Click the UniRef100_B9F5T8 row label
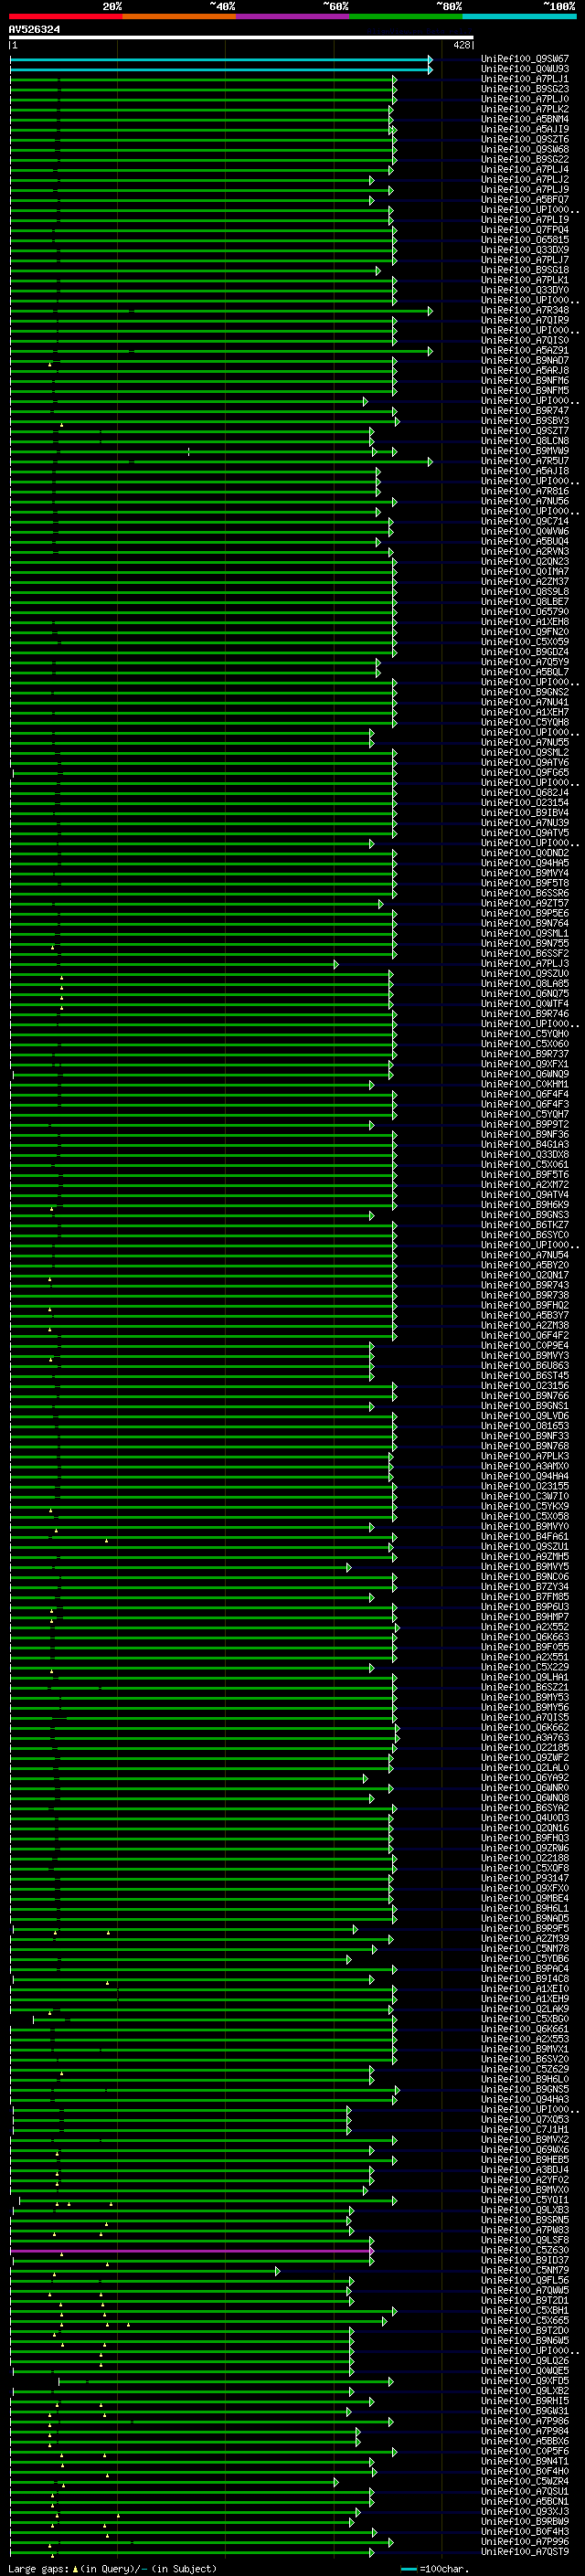 tap(525, 884)
